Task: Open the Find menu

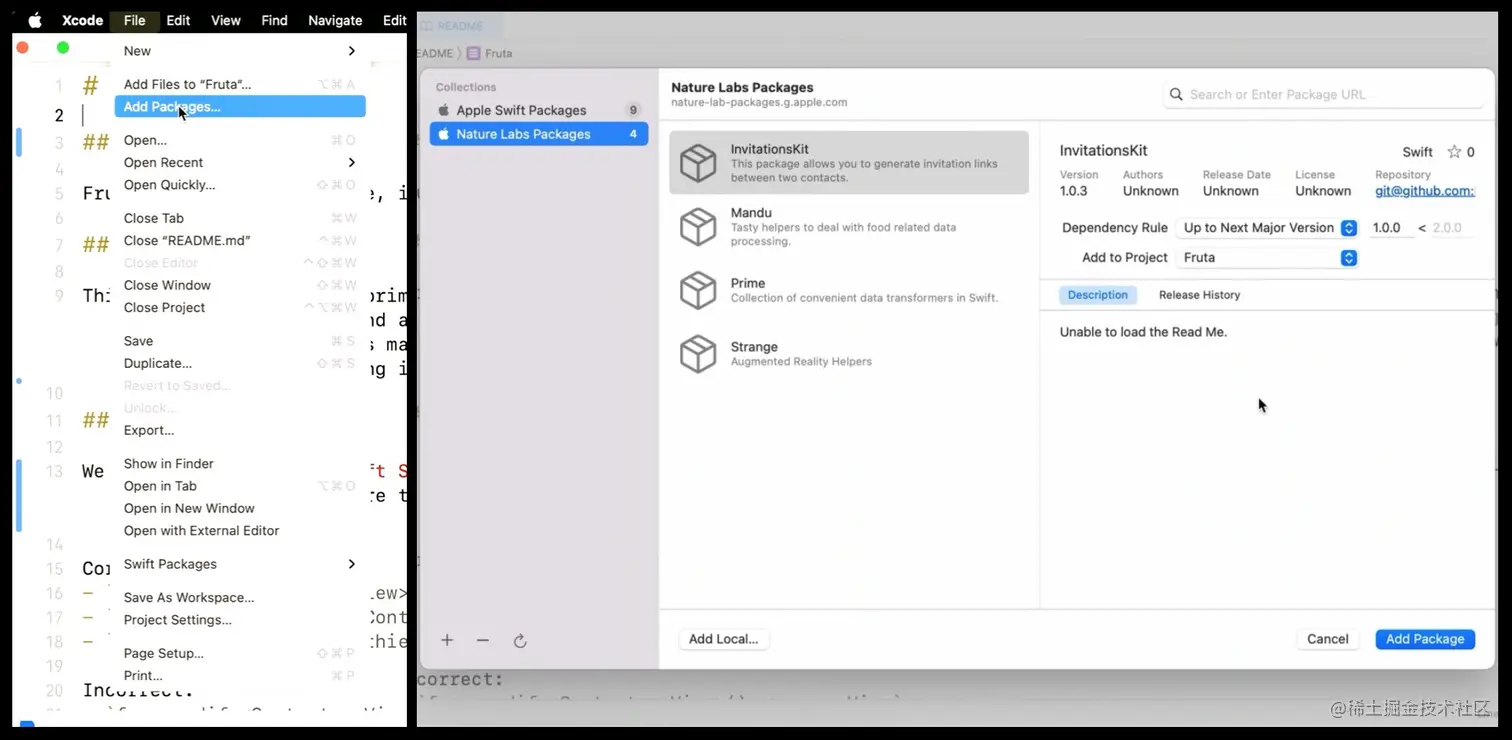Action: (x=274, y=20)
